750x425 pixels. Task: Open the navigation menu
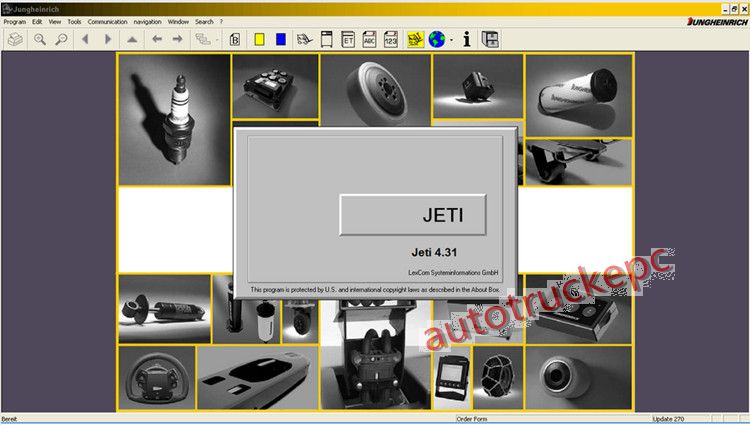147,22
